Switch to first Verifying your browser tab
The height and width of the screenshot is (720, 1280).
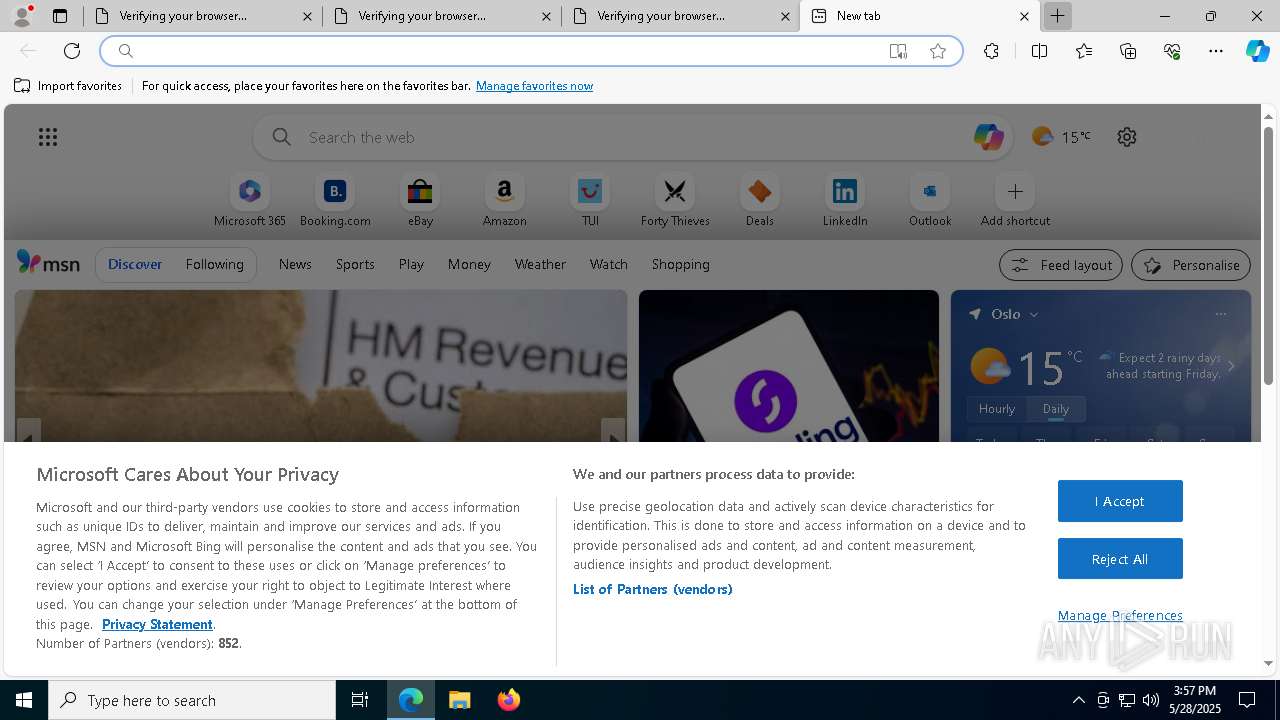tap(202, 16)
